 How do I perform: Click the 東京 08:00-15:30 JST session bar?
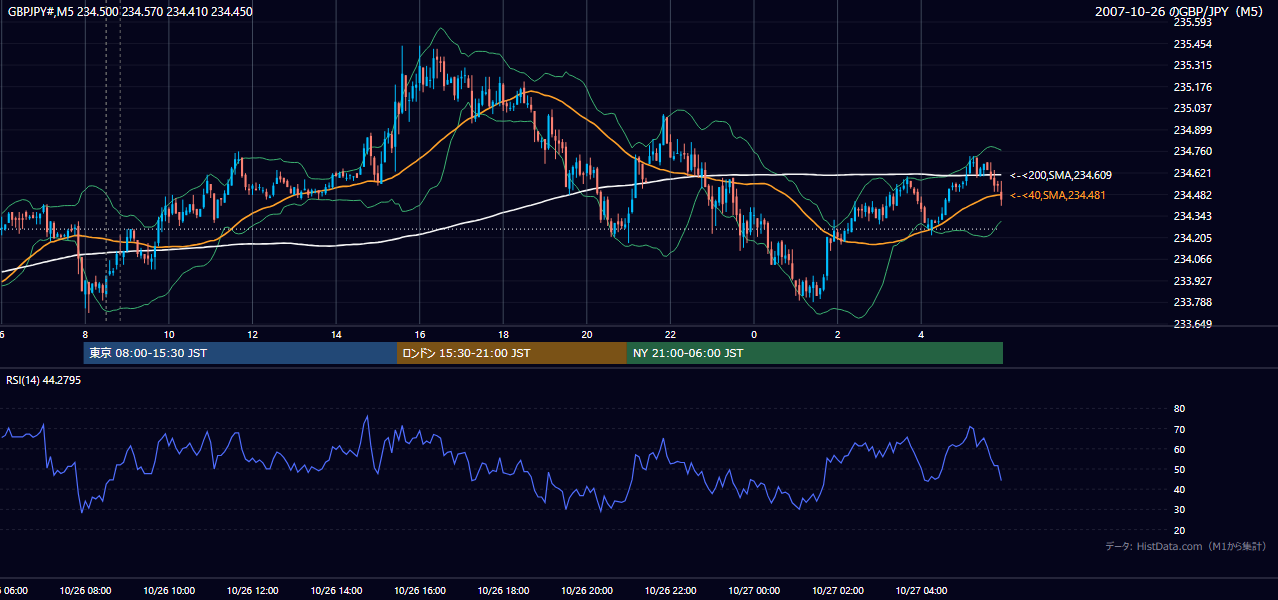pos(240,353)
